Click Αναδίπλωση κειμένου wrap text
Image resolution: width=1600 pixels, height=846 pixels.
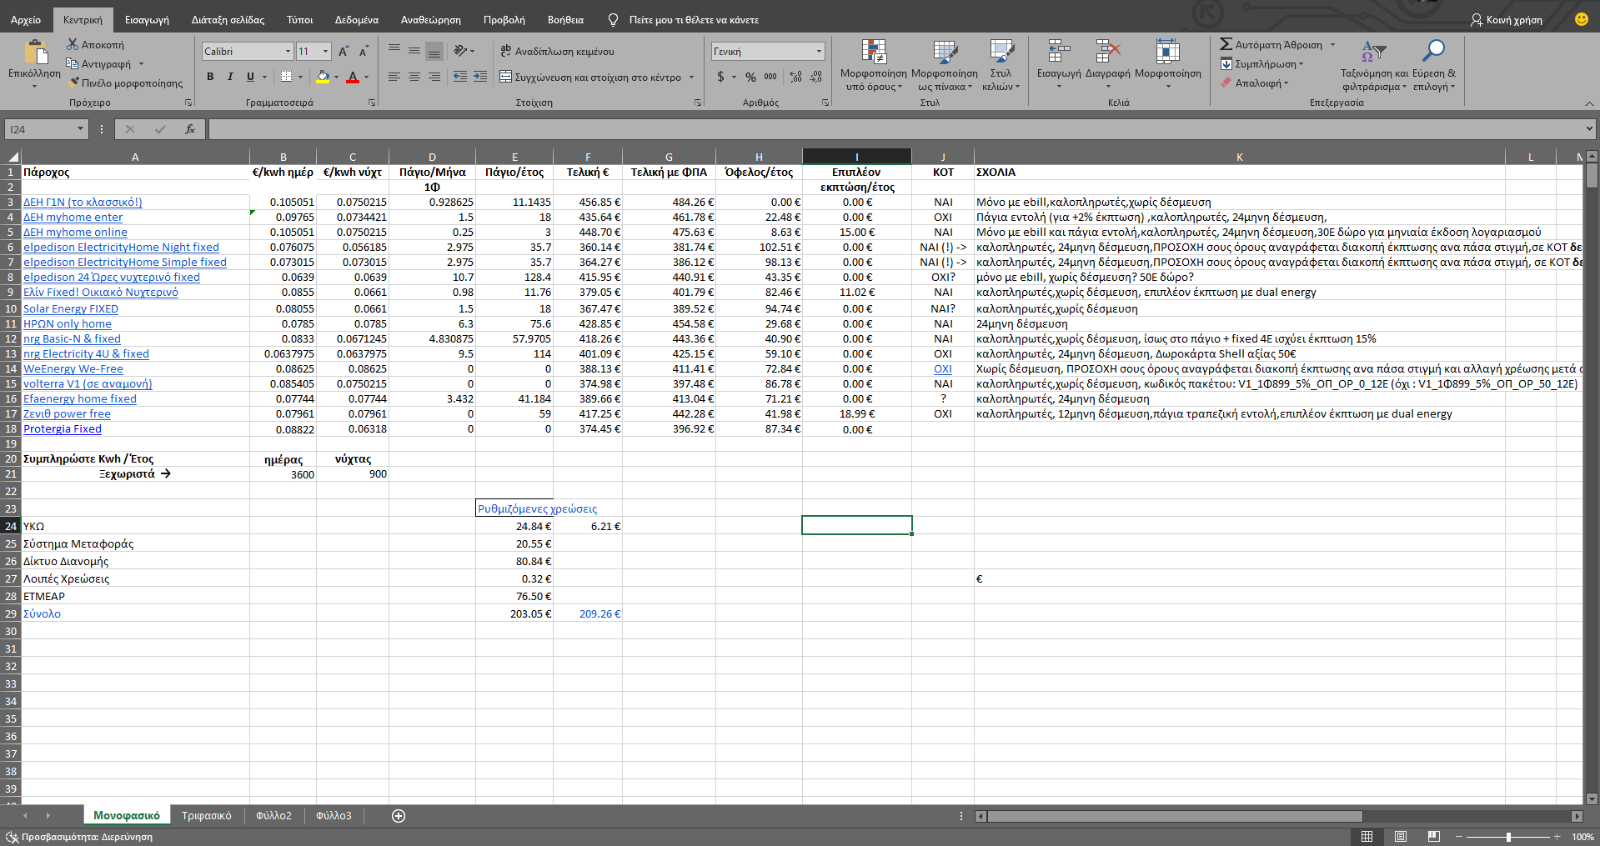pyautogui.click(x=557, y=51)
